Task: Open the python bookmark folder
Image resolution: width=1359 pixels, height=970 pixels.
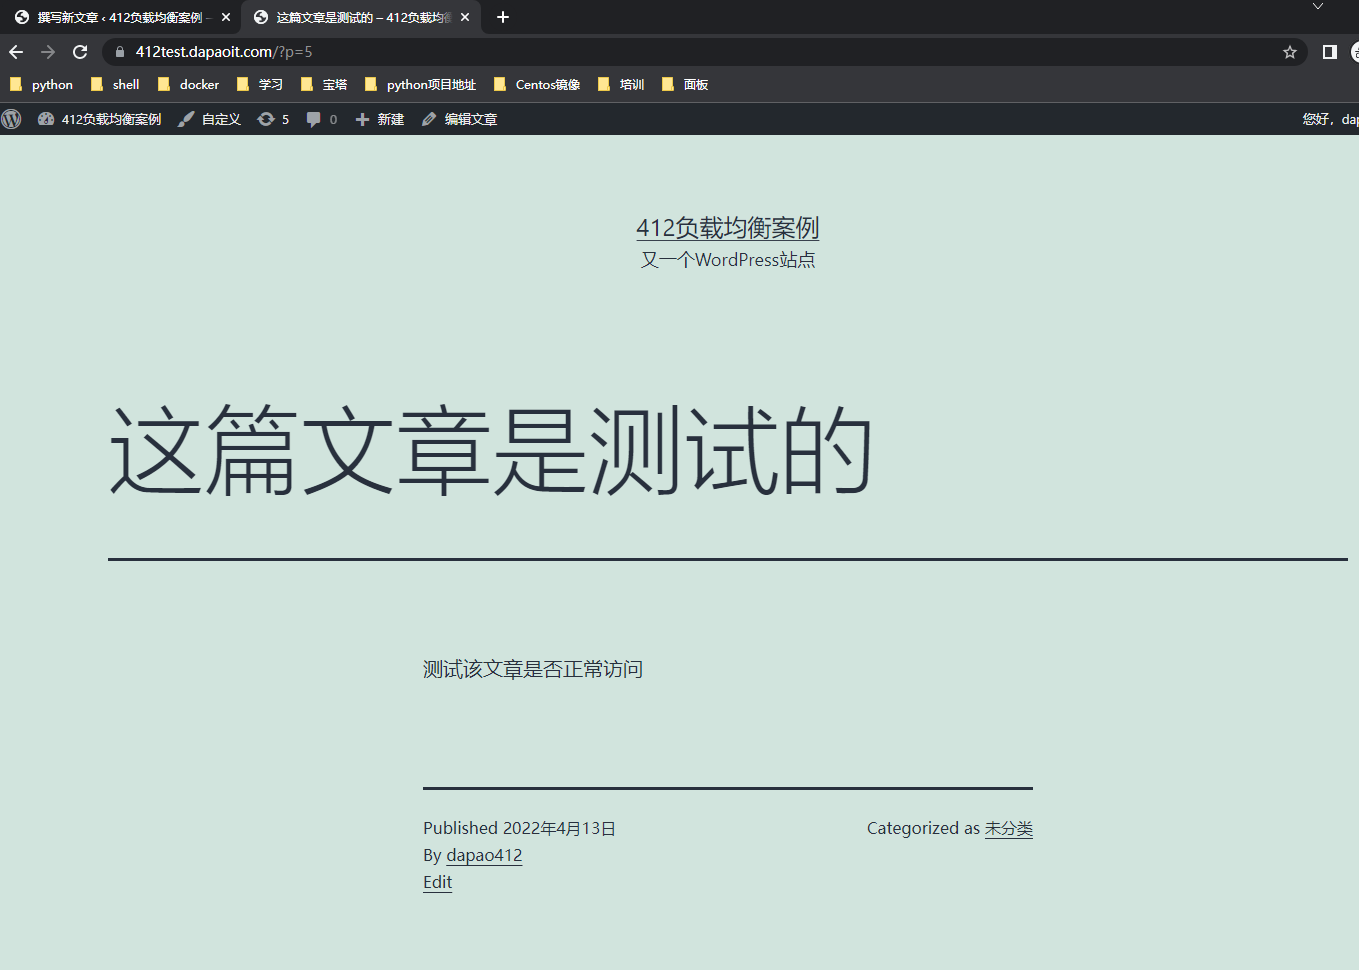Action: point(42,85)
